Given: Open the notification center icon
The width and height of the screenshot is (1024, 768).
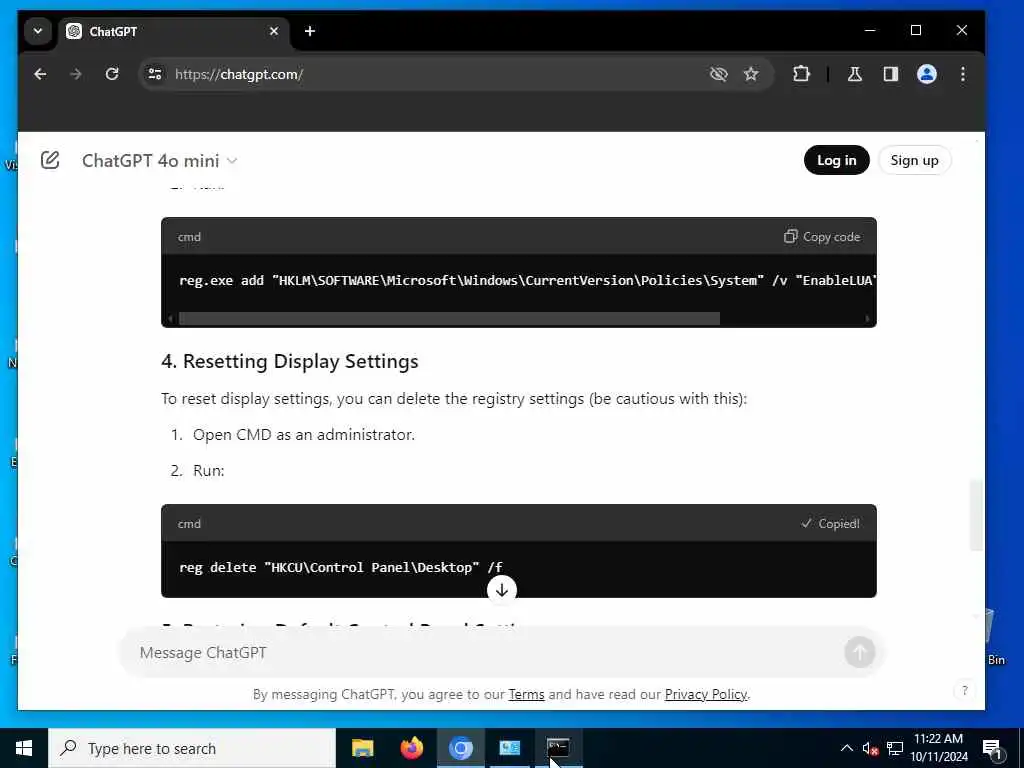Looking at the screenshot, I should (x=992, y=748).
